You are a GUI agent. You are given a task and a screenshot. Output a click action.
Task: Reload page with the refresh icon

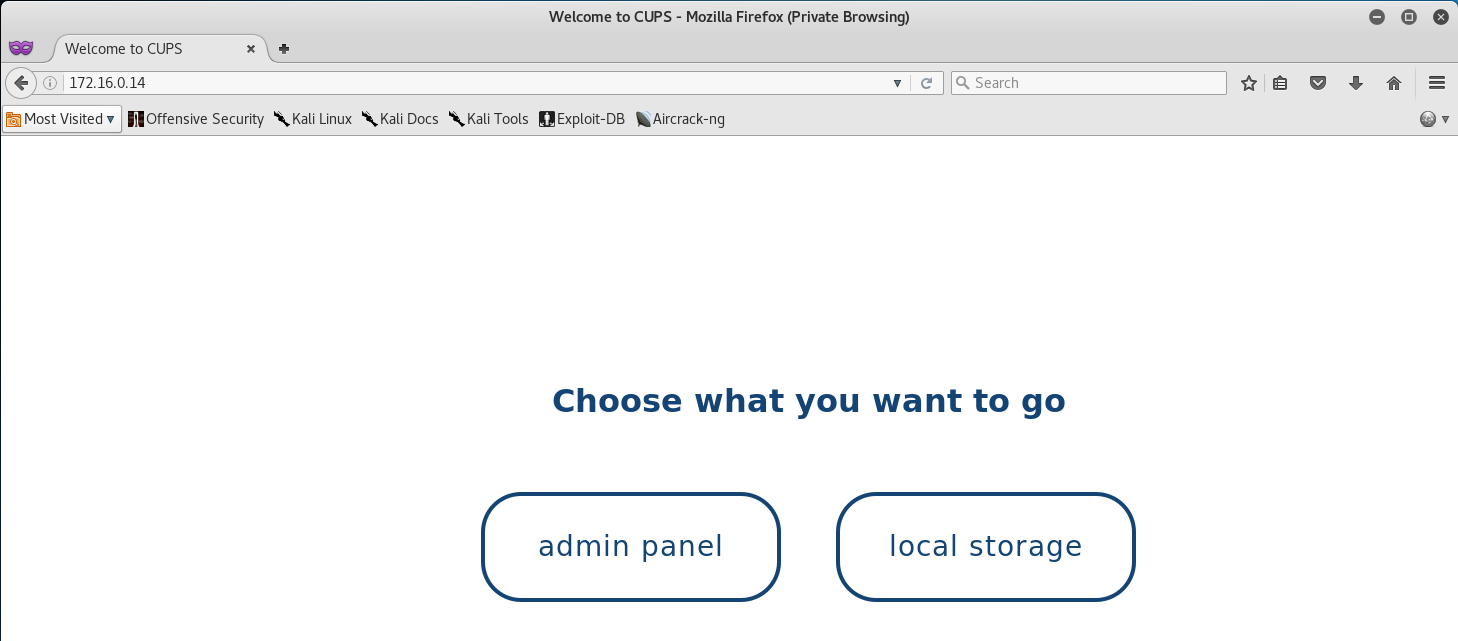click(x=927, y=83)
